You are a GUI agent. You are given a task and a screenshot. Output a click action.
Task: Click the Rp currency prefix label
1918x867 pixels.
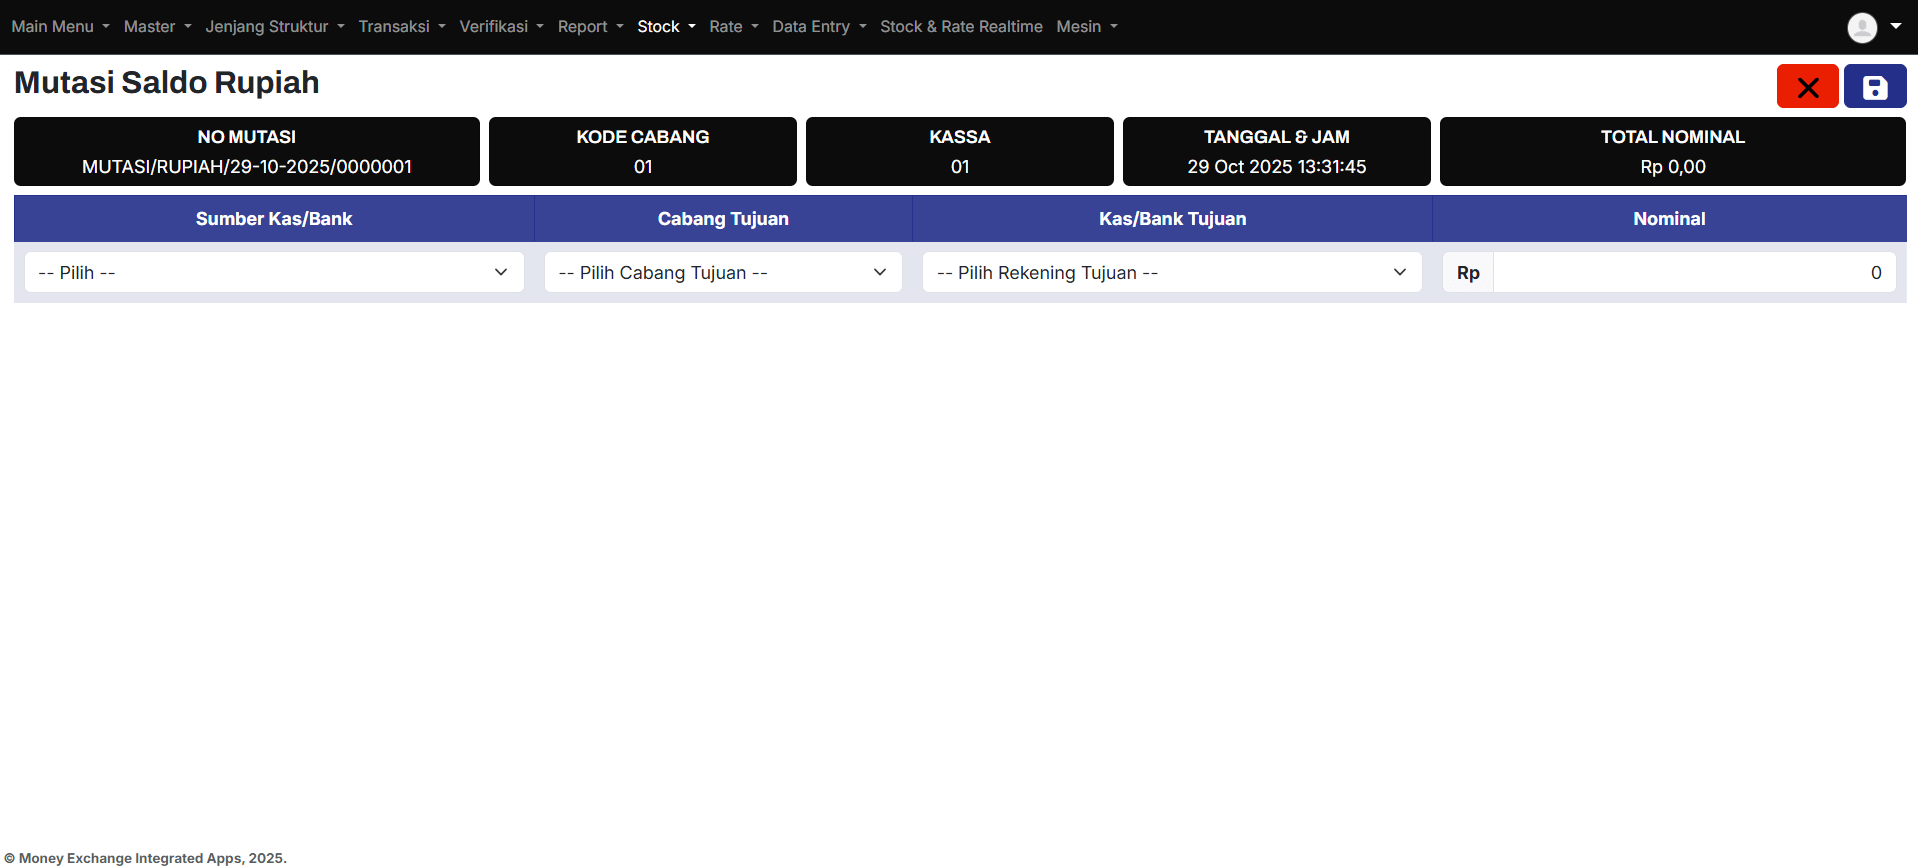1467,272
